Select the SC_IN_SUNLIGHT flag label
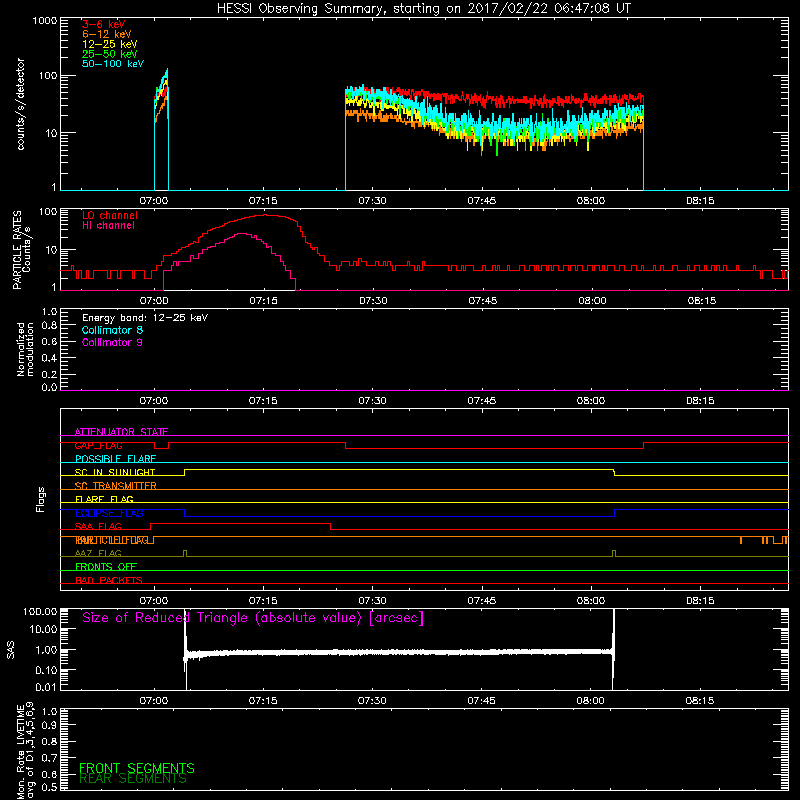The image size is (800, 800). (x=115, y=472)
